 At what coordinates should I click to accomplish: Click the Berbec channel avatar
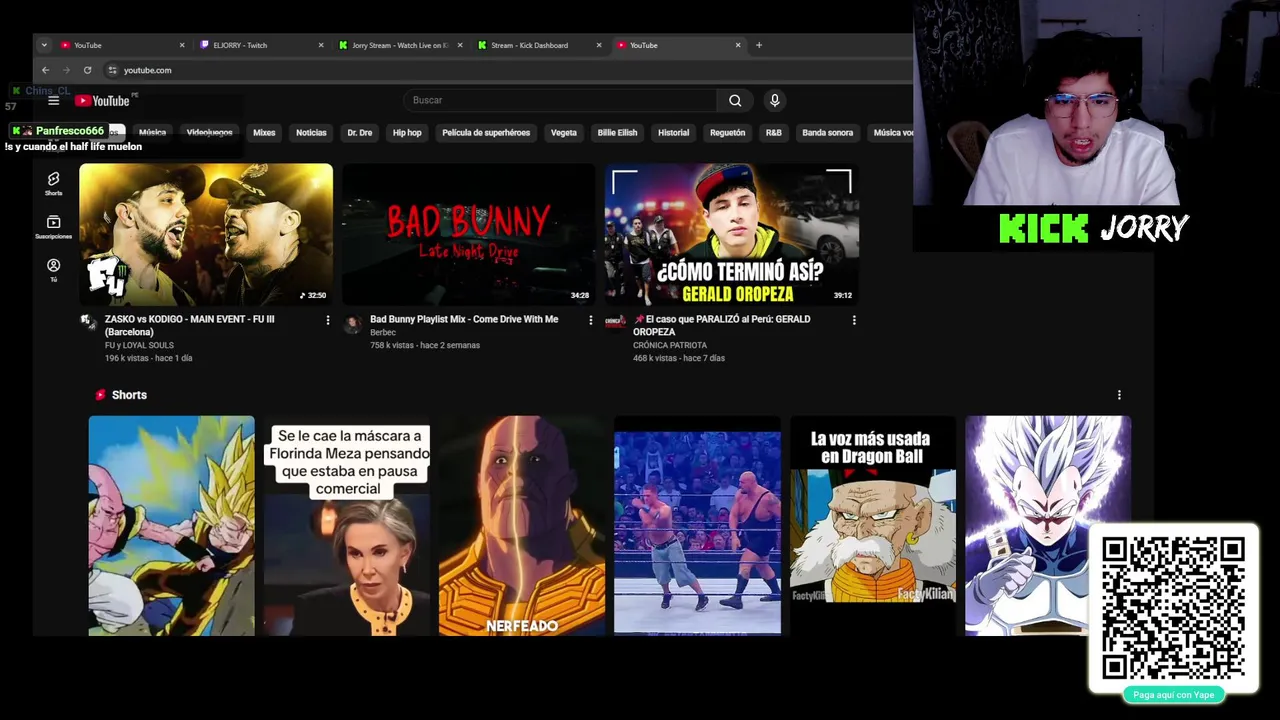tap(352, 323)
